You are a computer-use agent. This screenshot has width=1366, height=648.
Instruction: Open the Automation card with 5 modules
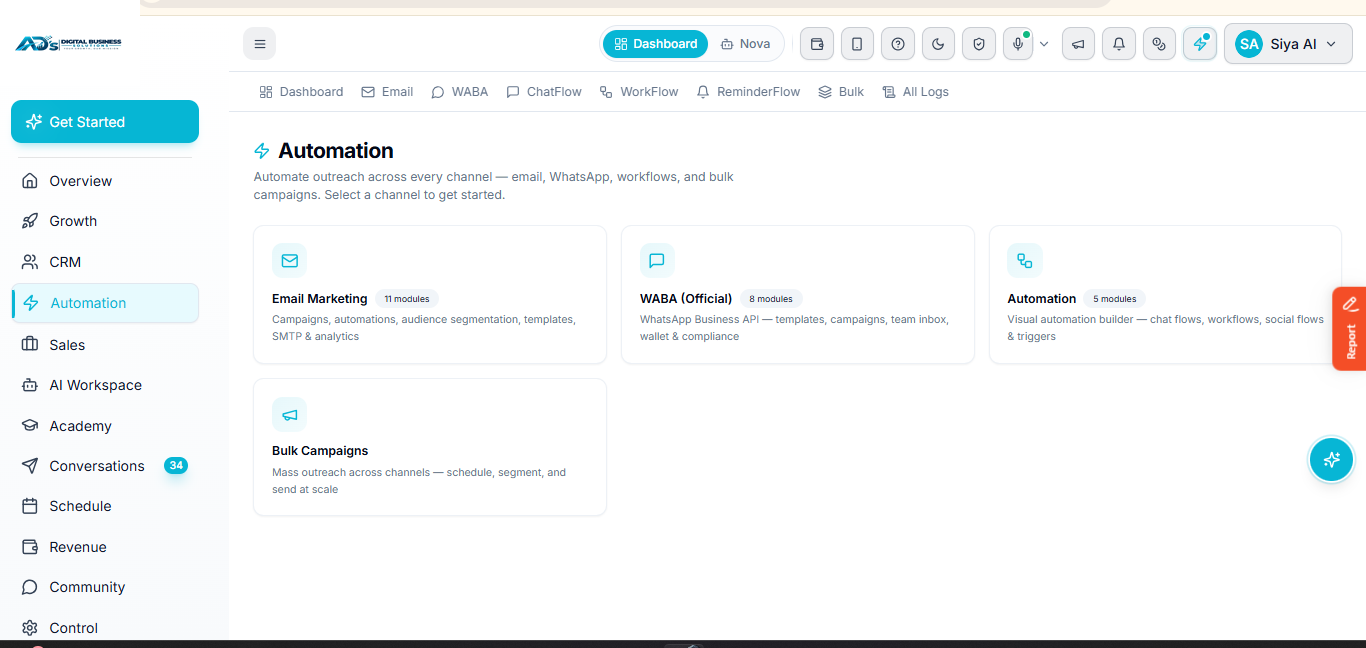click(x=1165, y=294)
